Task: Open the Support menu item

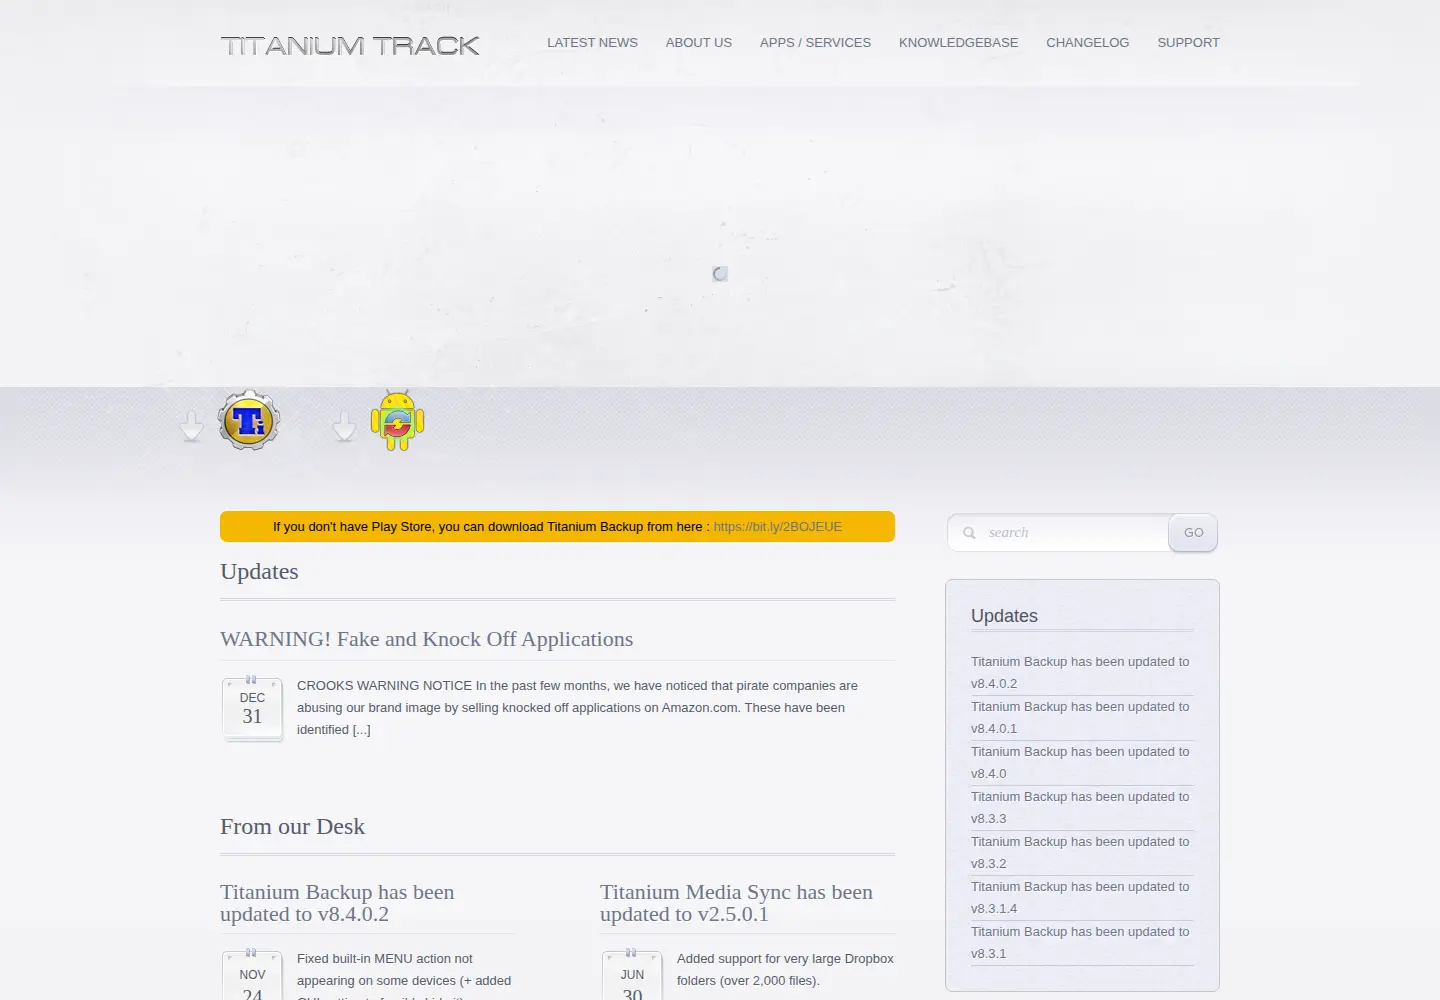Action: pos(1188,43)
